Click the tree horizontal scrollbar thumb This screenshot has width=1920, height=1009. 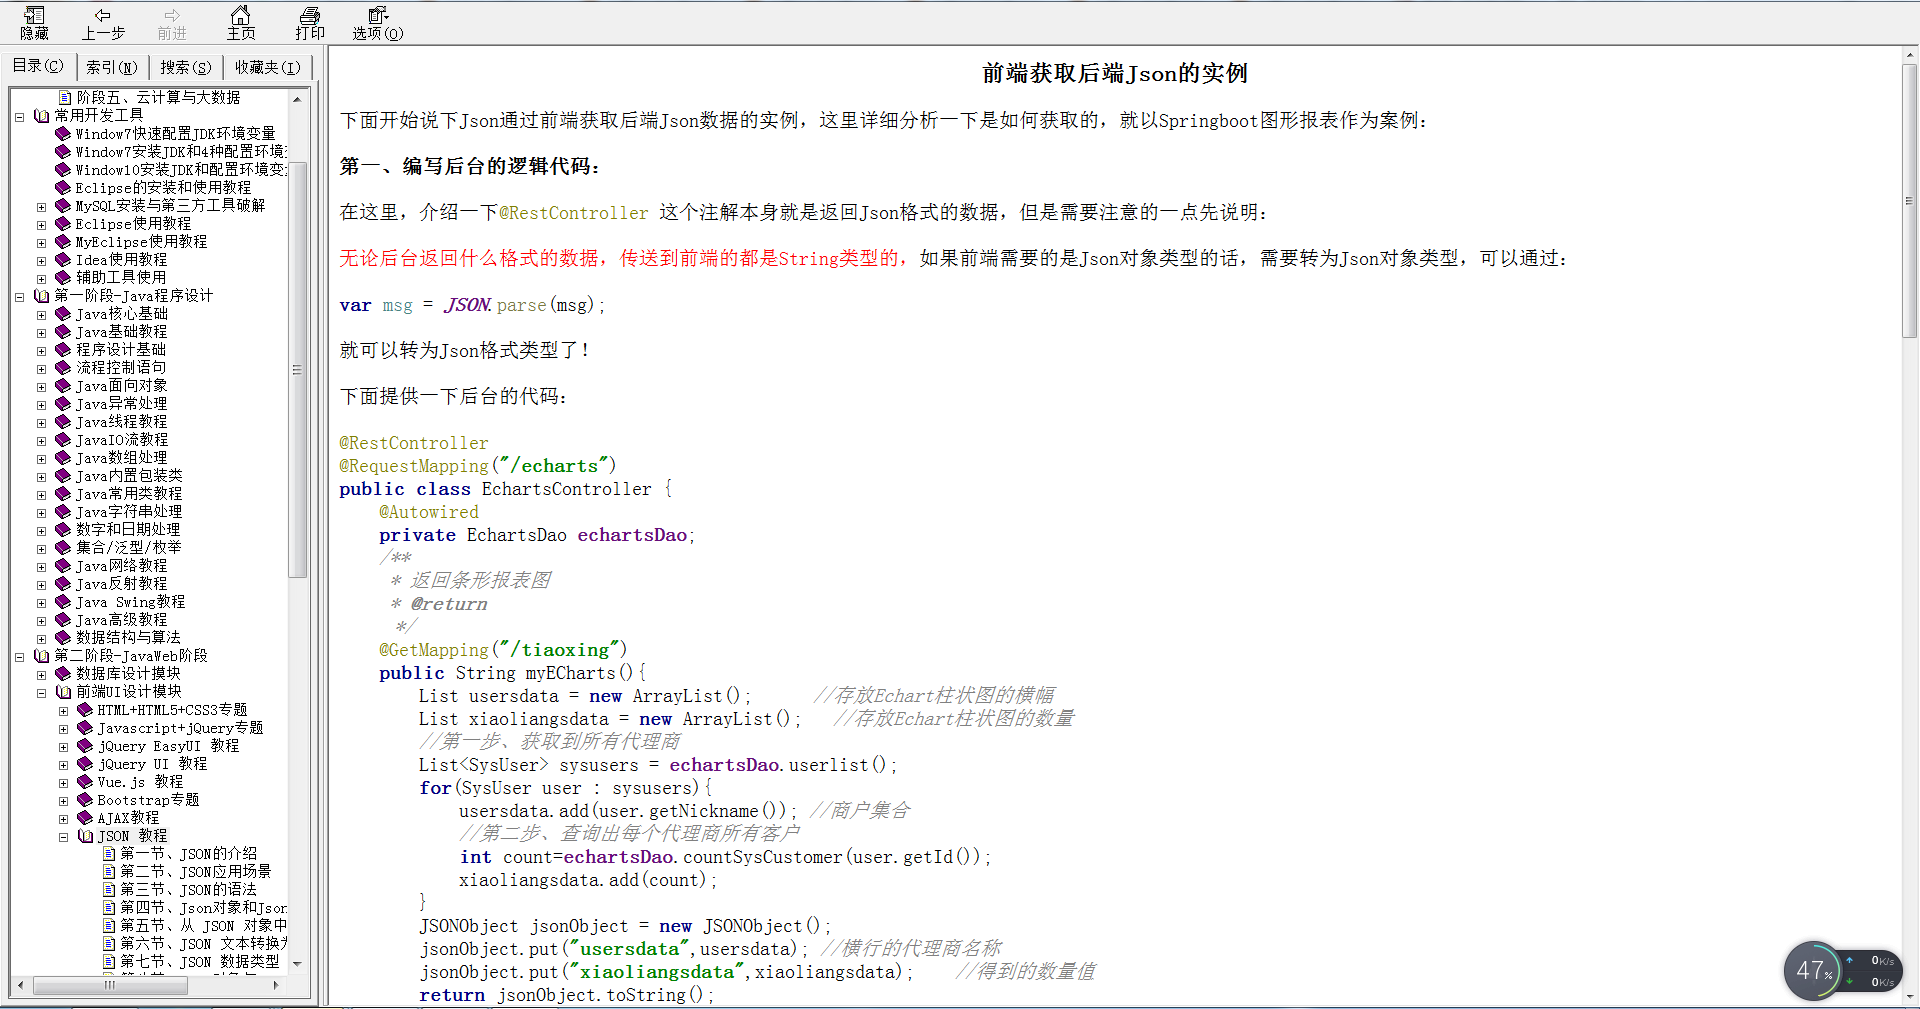110,985
